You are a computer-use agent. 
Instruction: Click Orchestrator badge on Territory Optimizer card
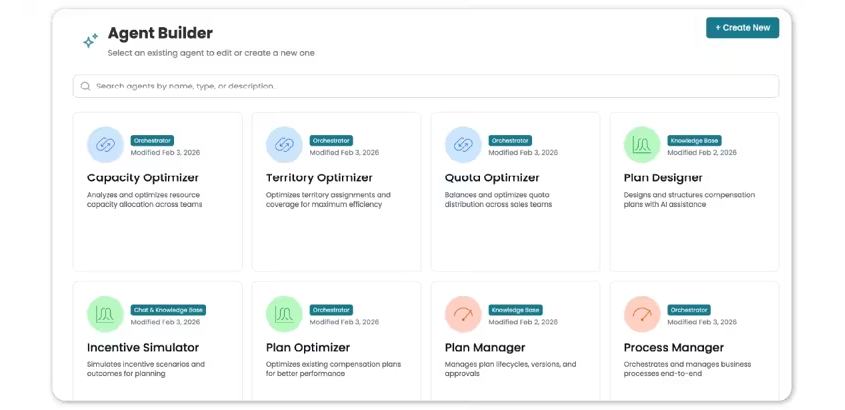point(331,141)
